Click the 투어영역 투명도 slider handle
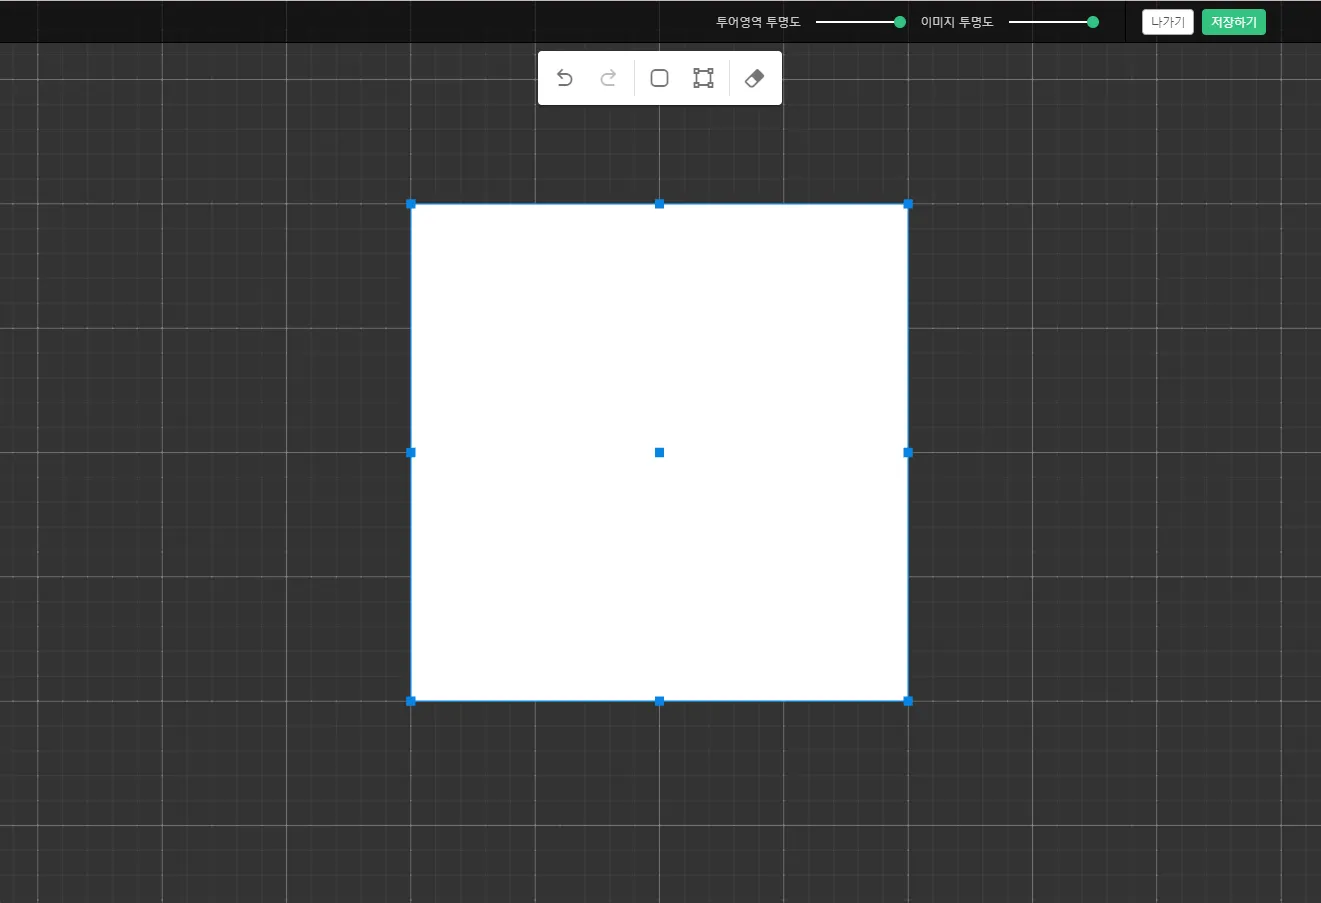1321x903 pixels. click(x=900, y=22)
